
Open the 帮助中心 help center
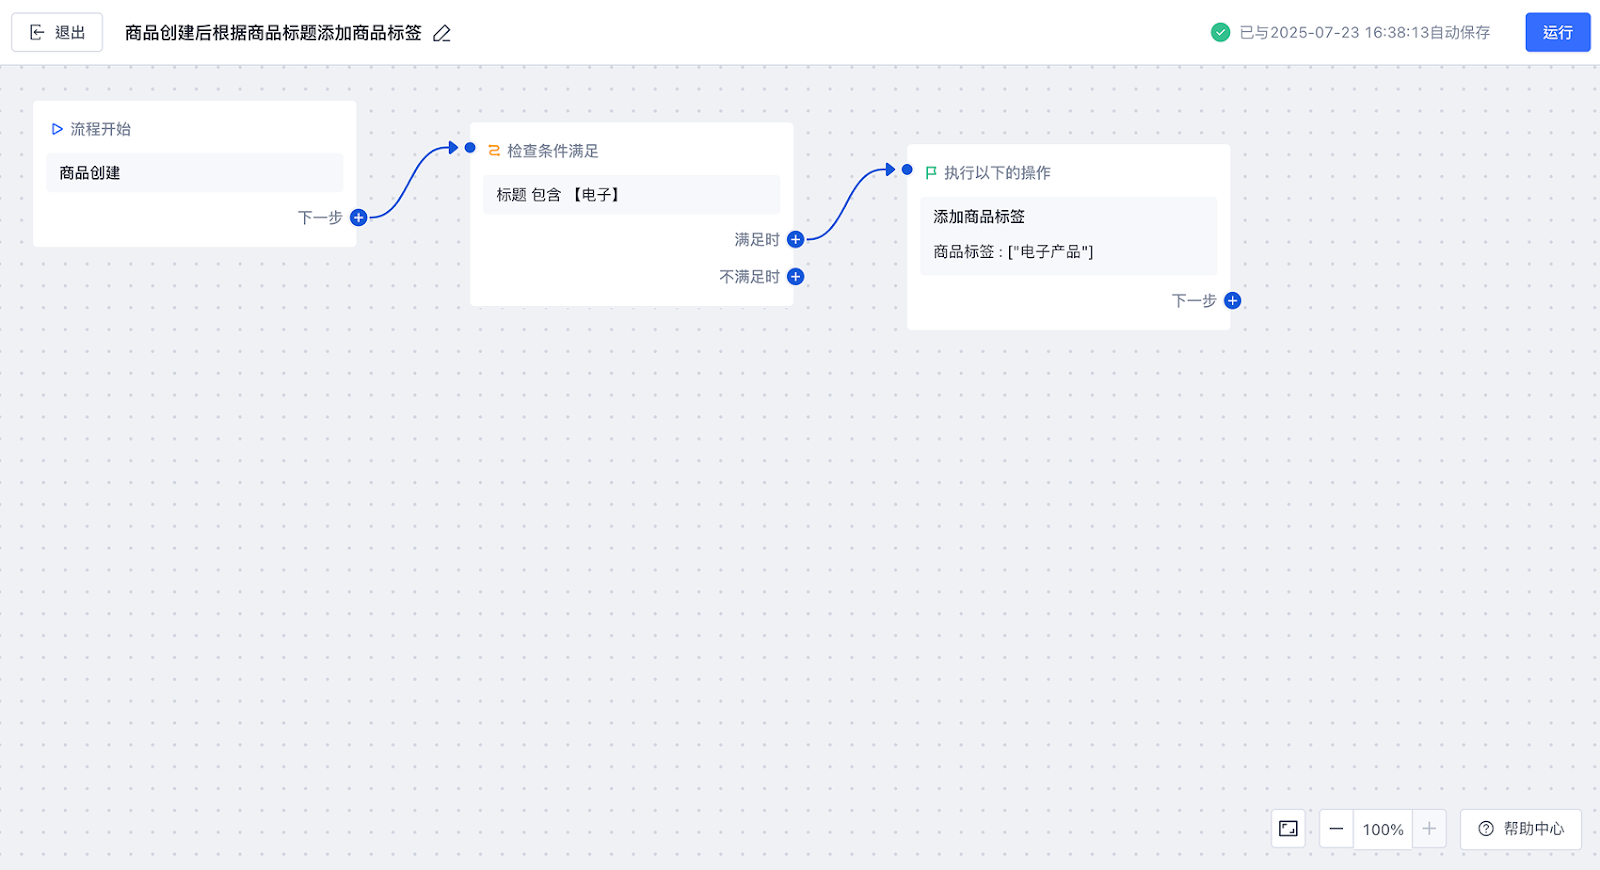coord(1521,829)
